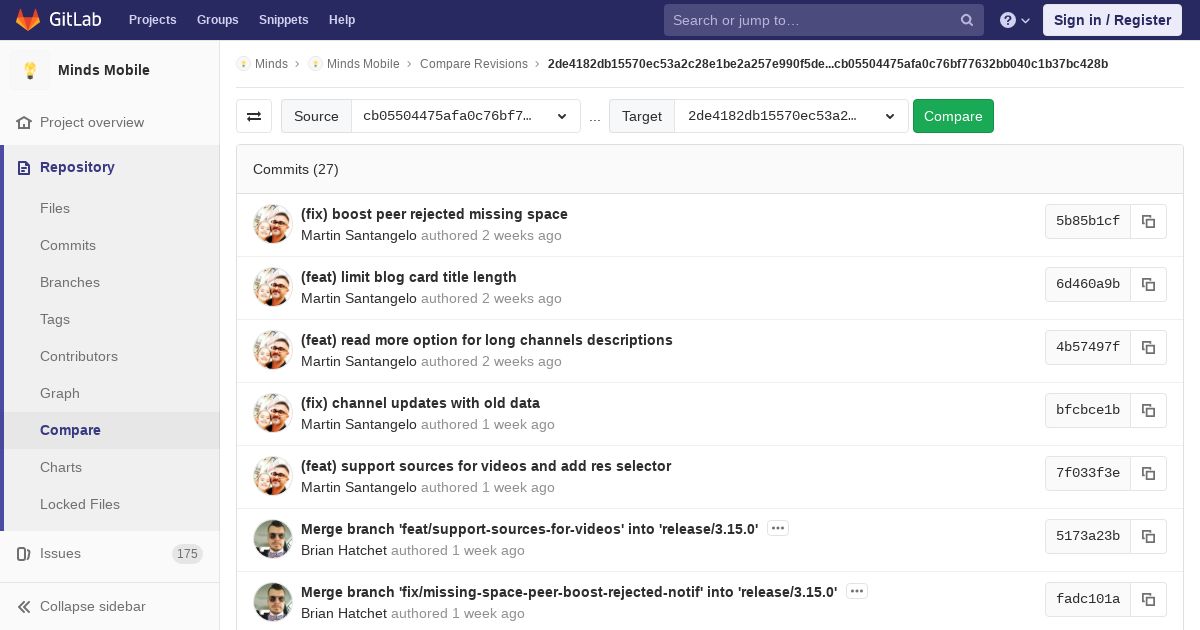This screenshot has width=1200, height=630.
Task: Click the Brian Hatchet avatar on the 5173a23b row
Action: point(272,539)
